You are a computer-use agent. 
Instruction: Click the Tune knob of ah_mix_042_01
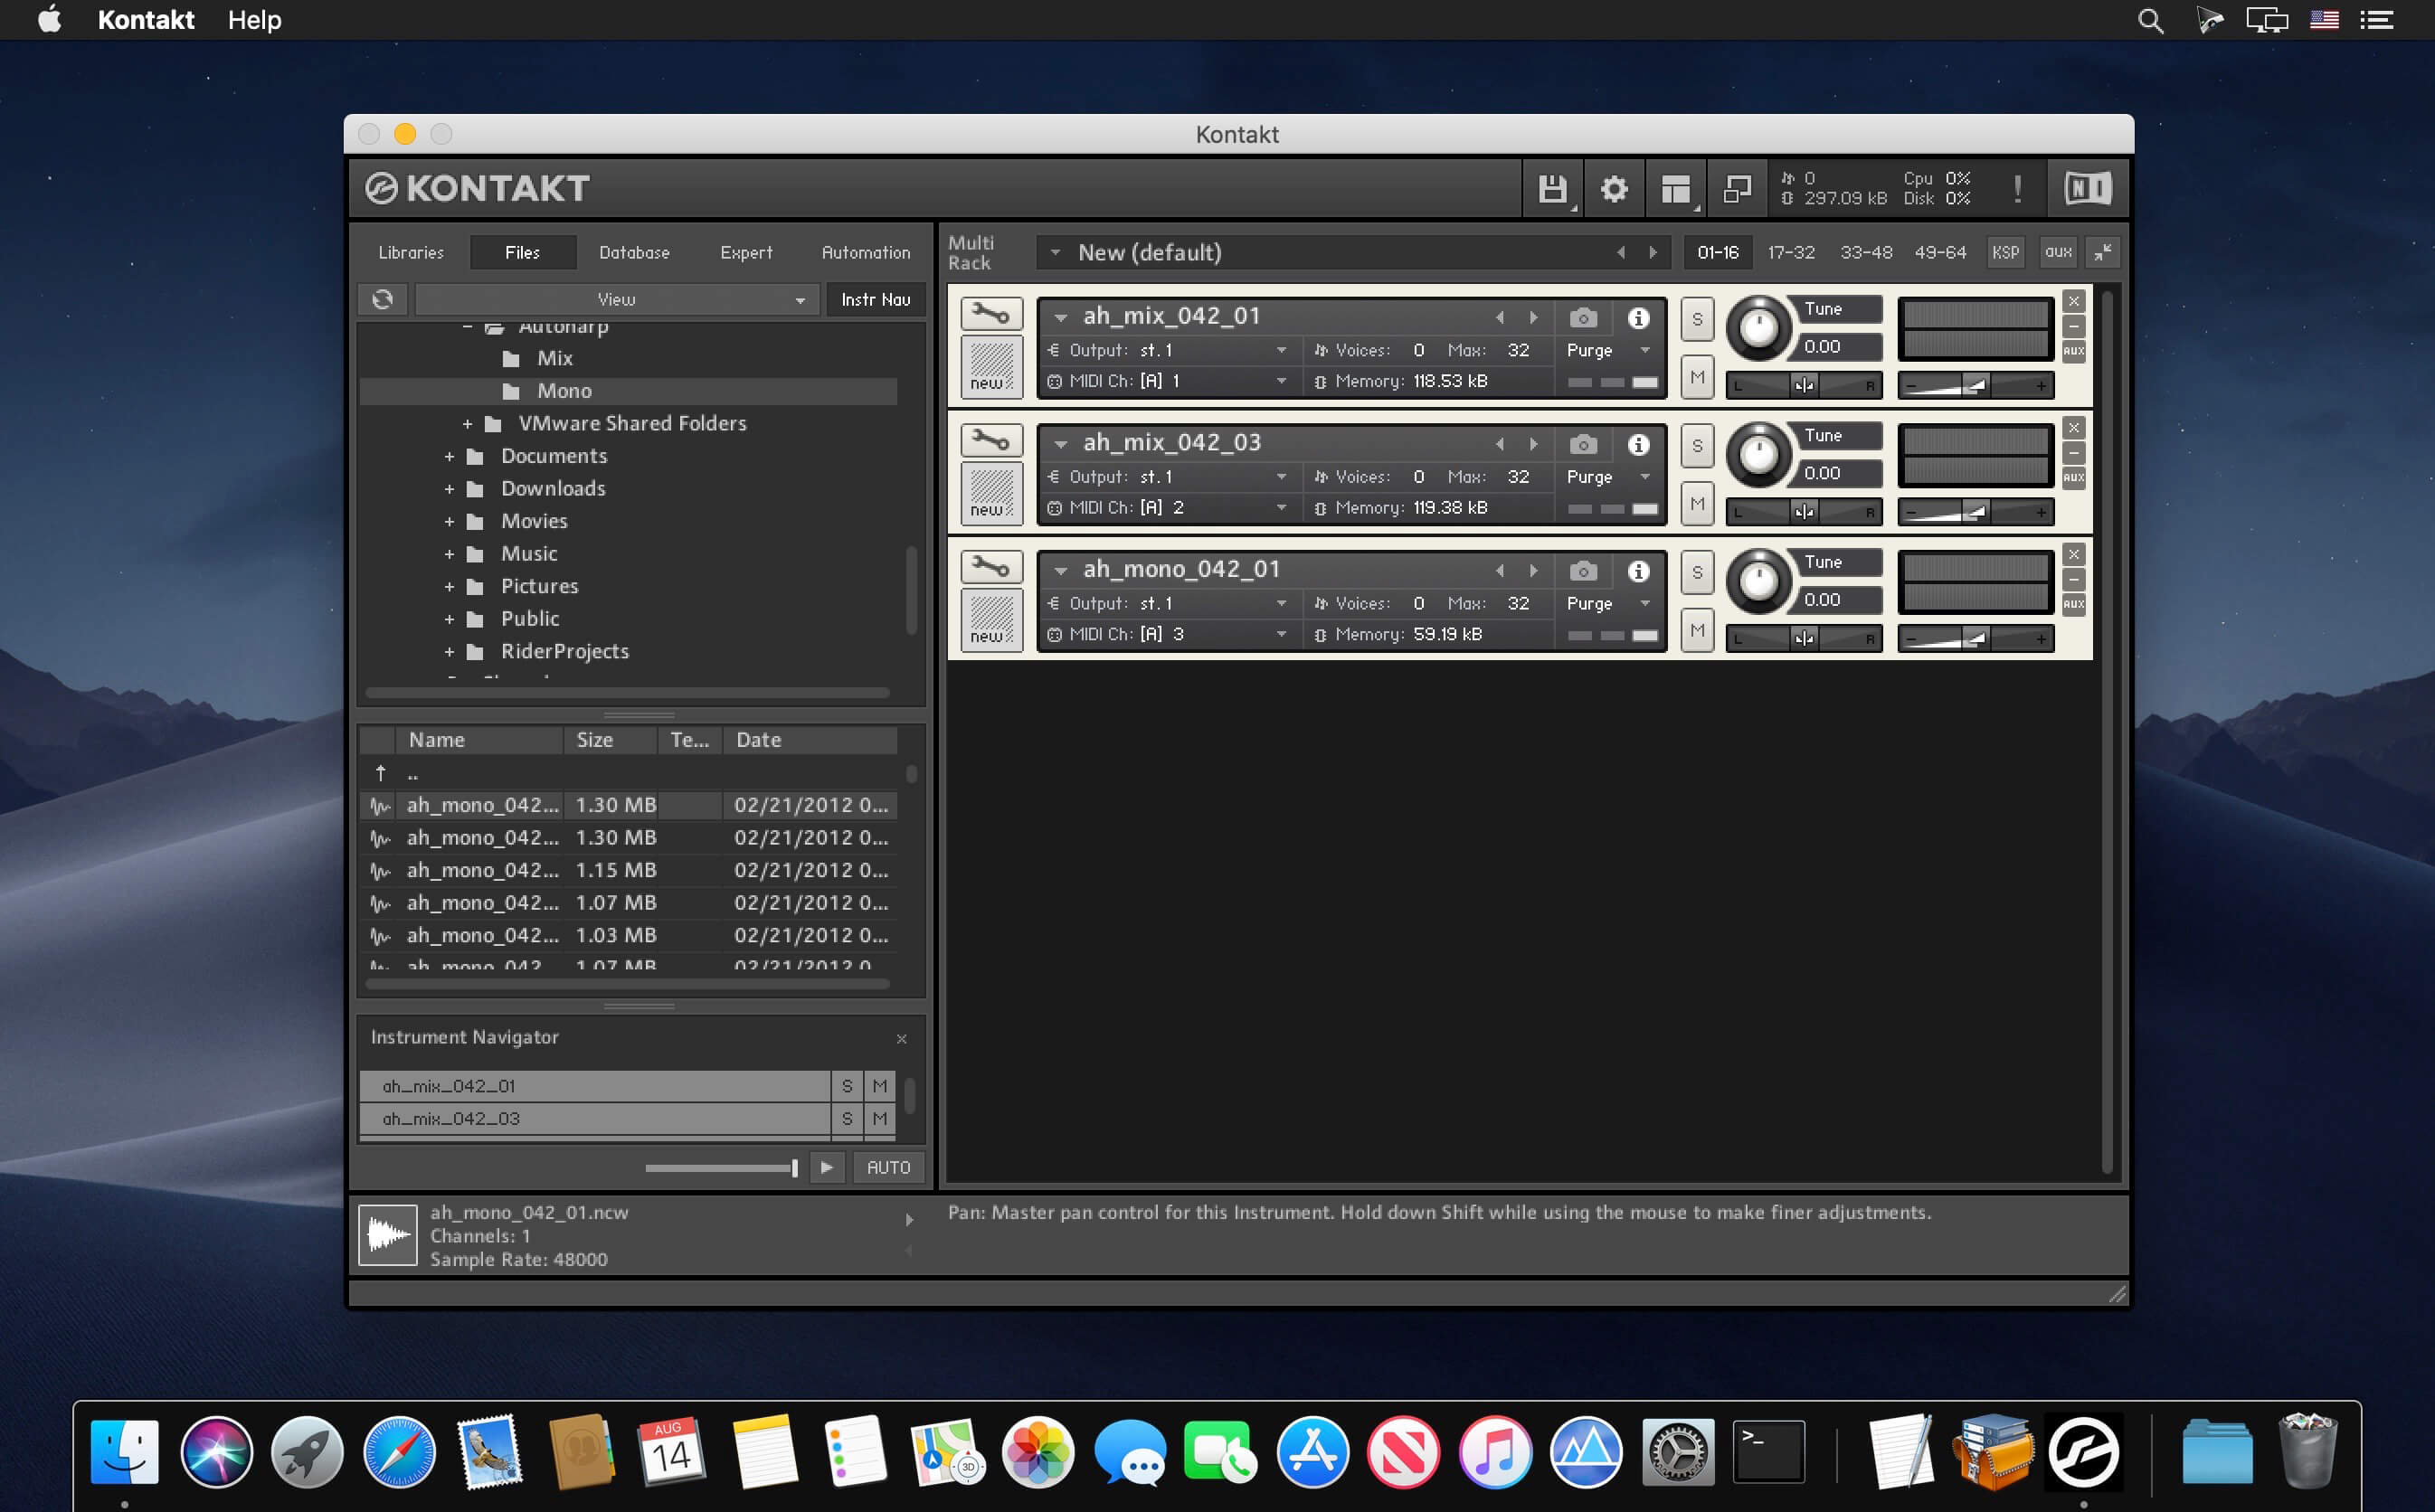pos(1758,327)
